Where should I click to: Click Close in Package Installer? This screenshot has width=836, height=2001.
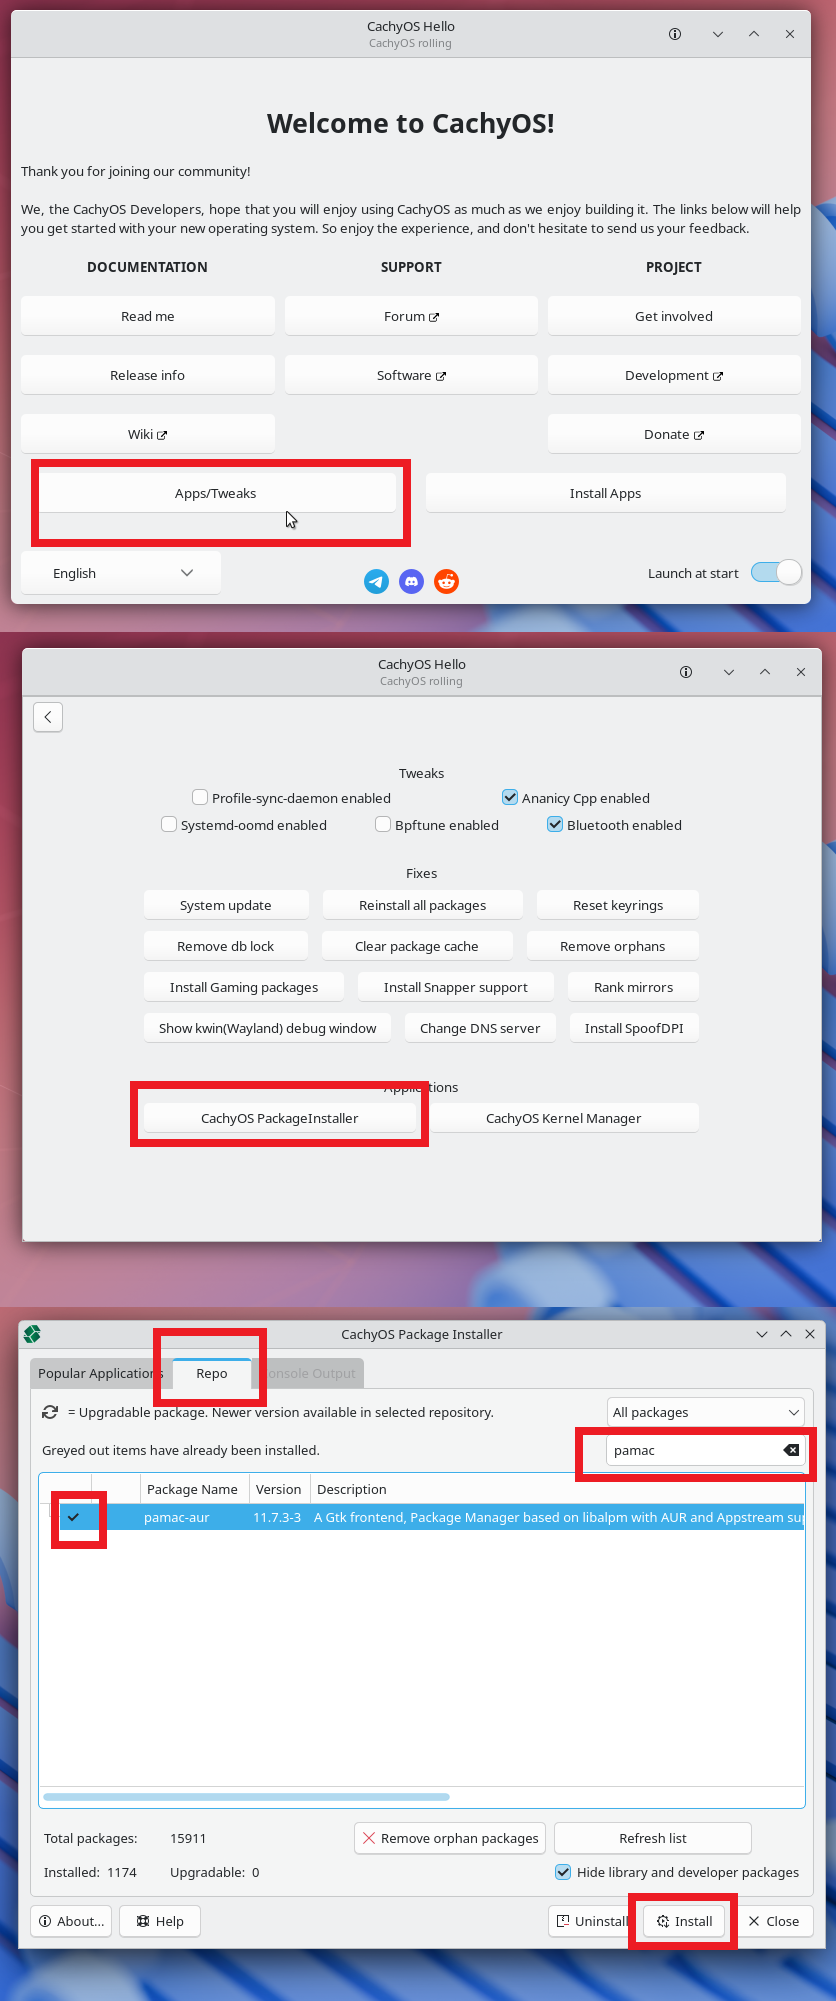click(x=774, y=1921)
